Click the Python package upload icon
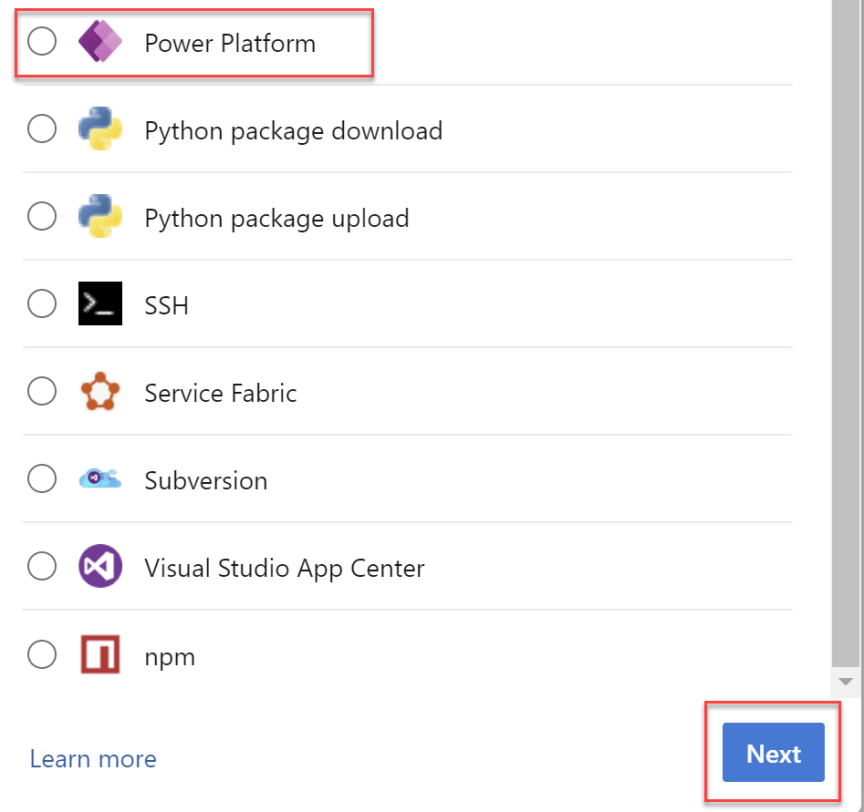 click(99, 217)
